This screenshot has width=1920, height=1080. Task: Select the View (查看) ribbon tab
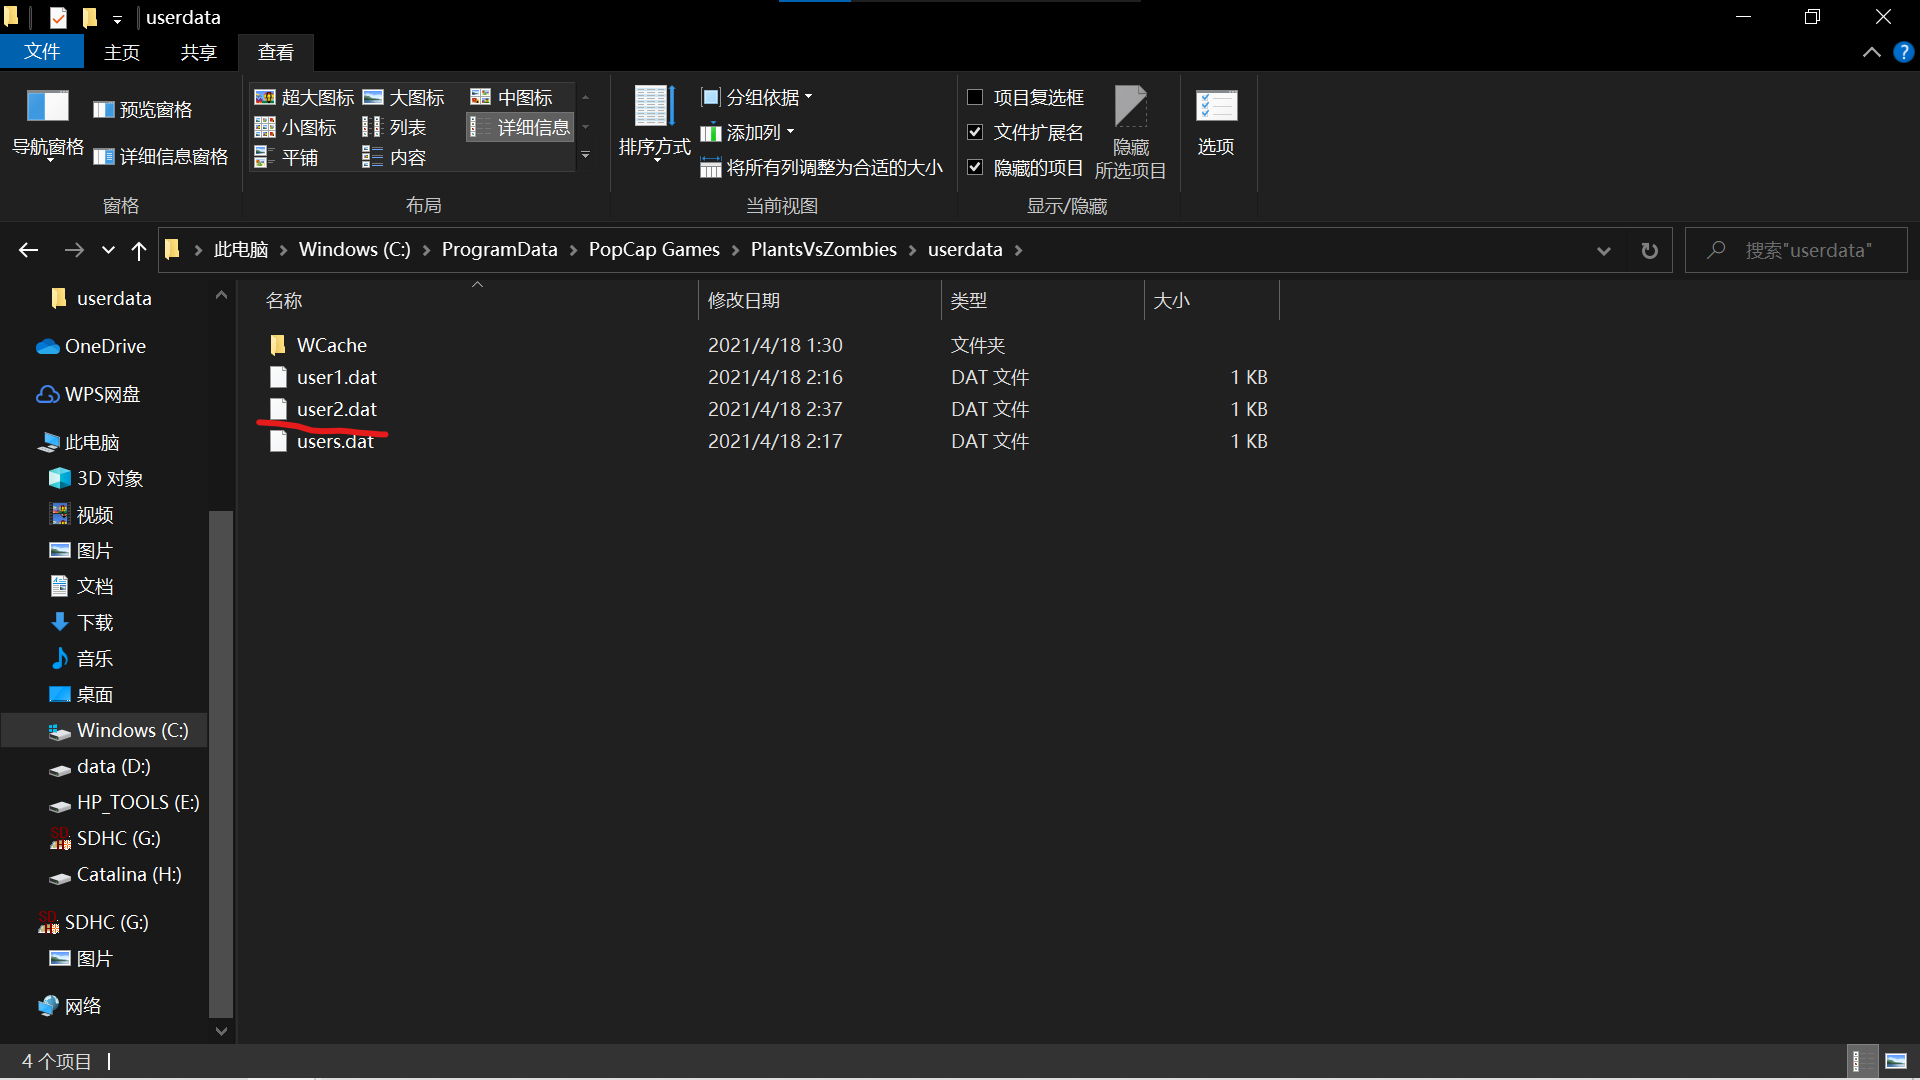276,52
